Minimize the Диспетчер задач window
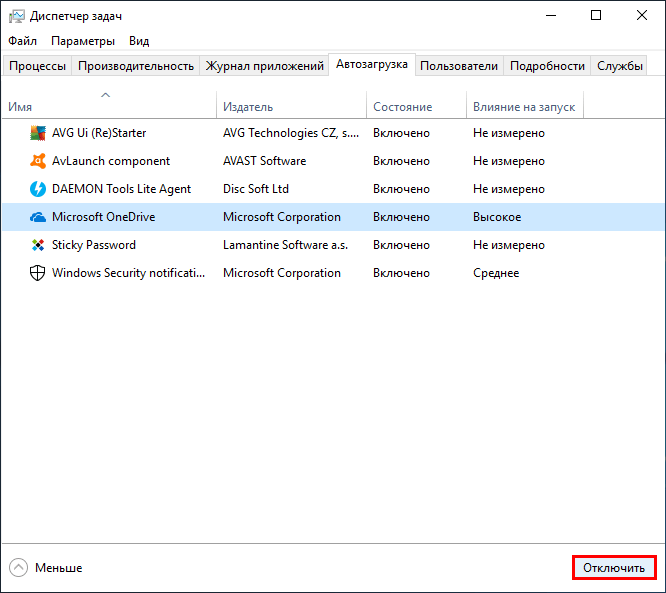The image size is (666, 593). click(551, 16)
